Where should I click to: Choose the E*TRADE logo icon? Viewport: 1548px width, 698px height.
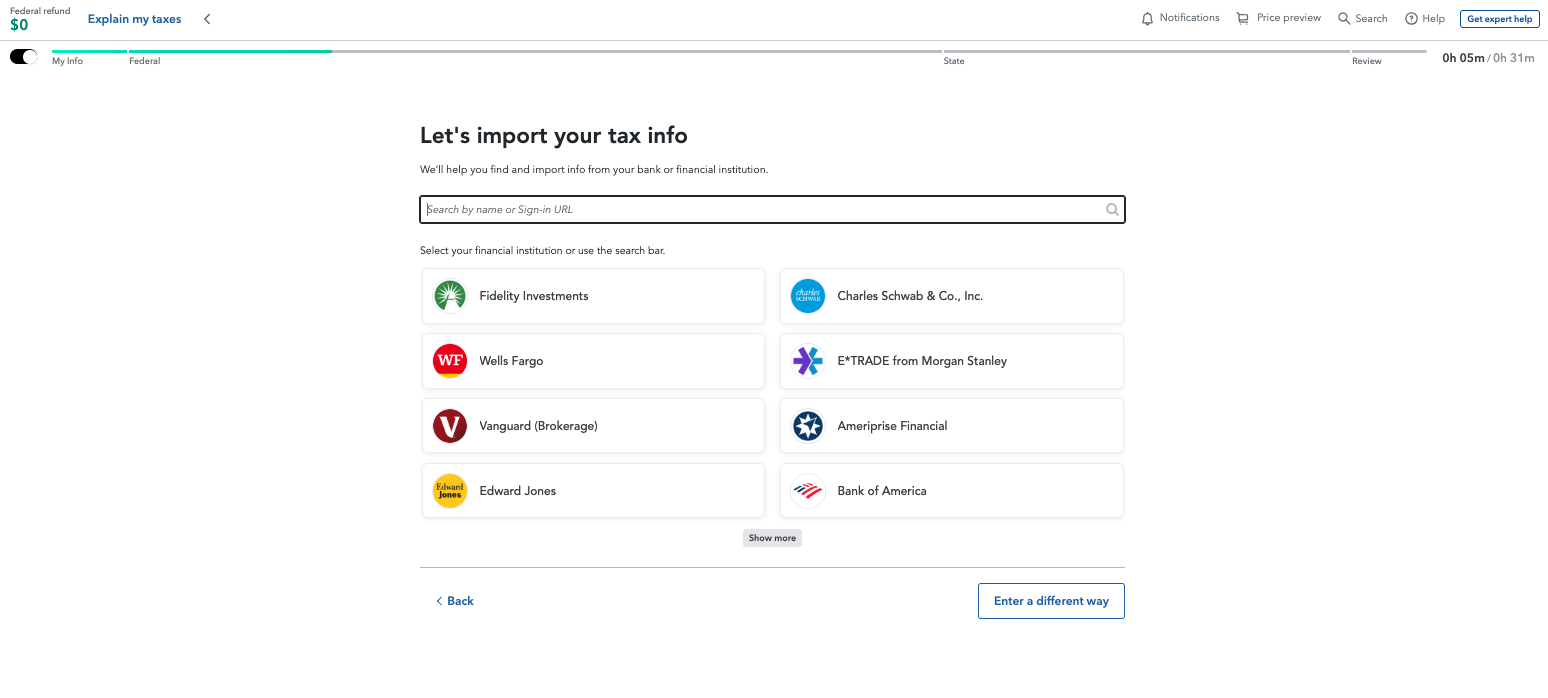click(x=807, y=361)
